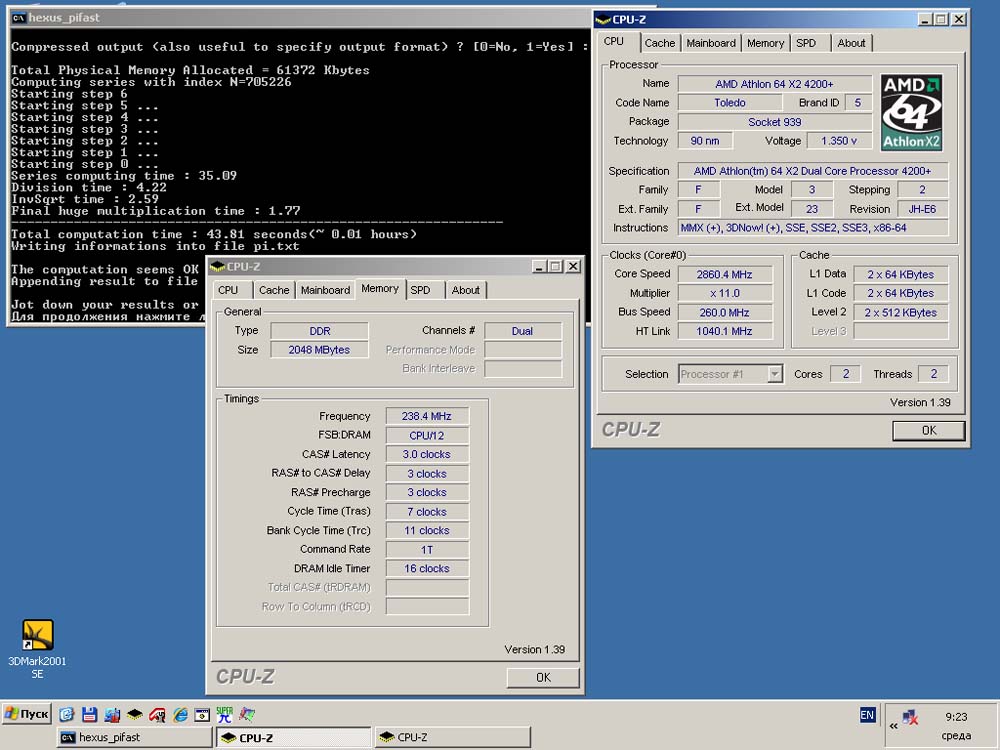Viewport: 1000px width, 750px height.
Task: Click the blue-red icon after the floppy
Action: (x=112, y=714)
